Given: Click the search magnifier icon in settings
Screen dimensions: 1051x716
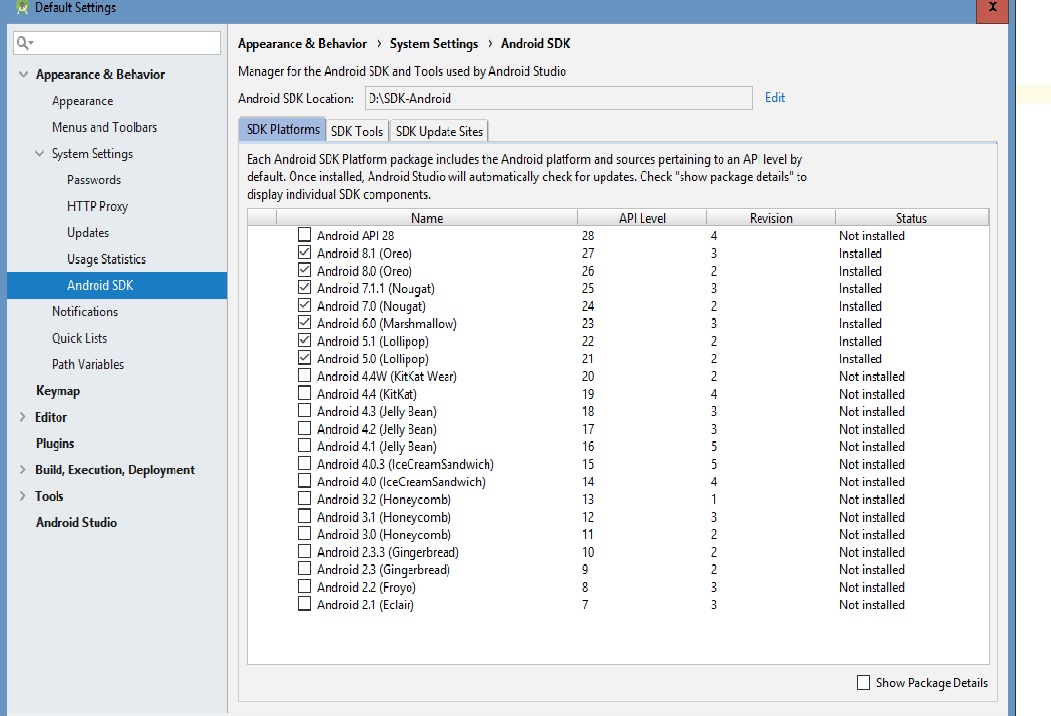Looking at the screenshot, I should [x=25, y=43].
